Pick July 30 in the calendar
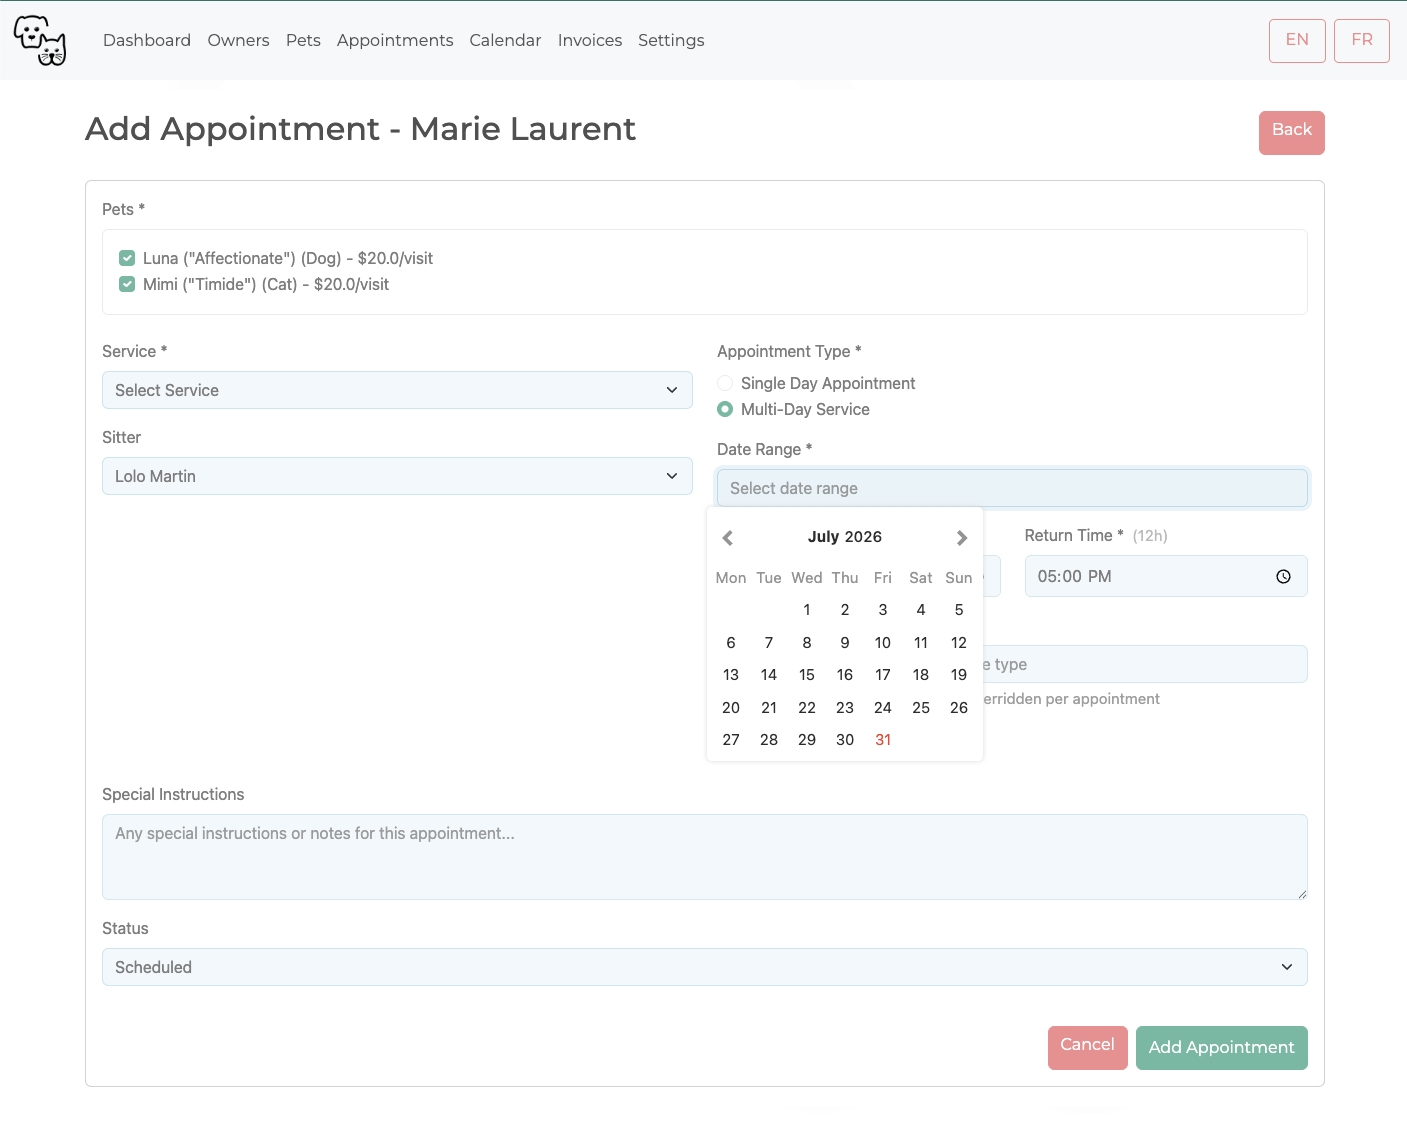Viewport: 1407px width, 1123px height. [x=845, y=740]
